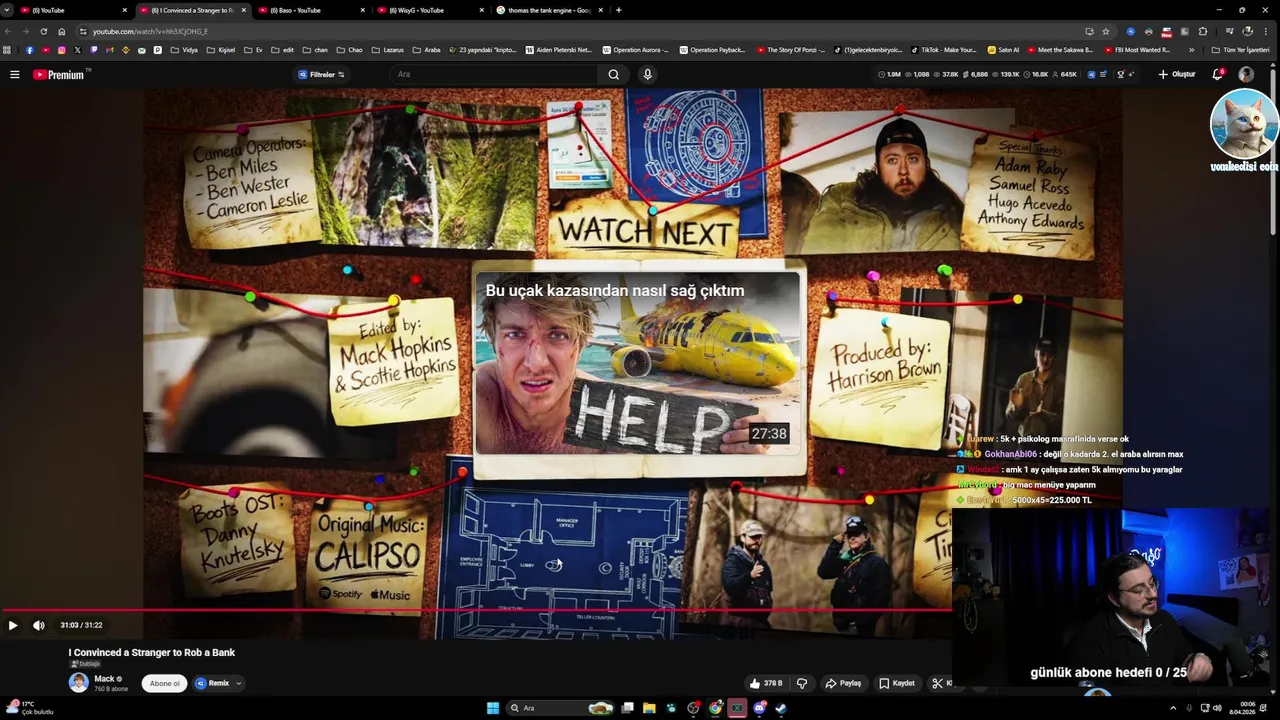Show hidden system tray icons chevron
This screenshot has width=1280, height=720.
tap(1173, 708)
